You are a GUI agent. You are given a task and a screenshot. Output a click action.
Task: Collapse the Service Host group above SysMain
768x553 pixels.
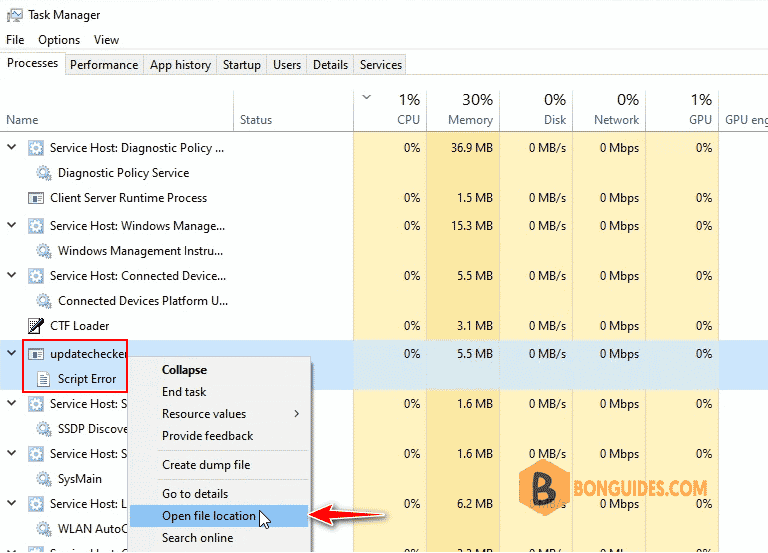click(12, 453)
